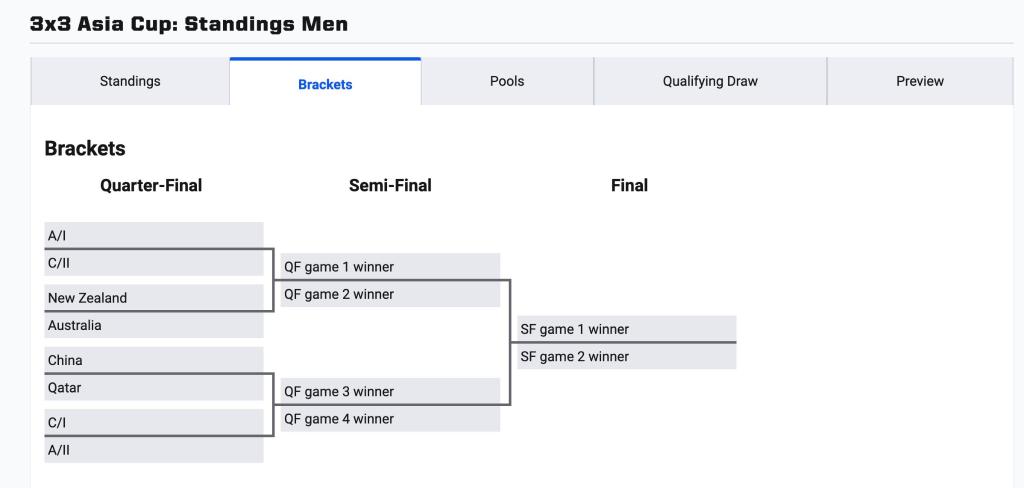Open the Qualifying Draw tab
This screenshot has height=488, width=1024.
pyautogui.click(x=710, y=82)
